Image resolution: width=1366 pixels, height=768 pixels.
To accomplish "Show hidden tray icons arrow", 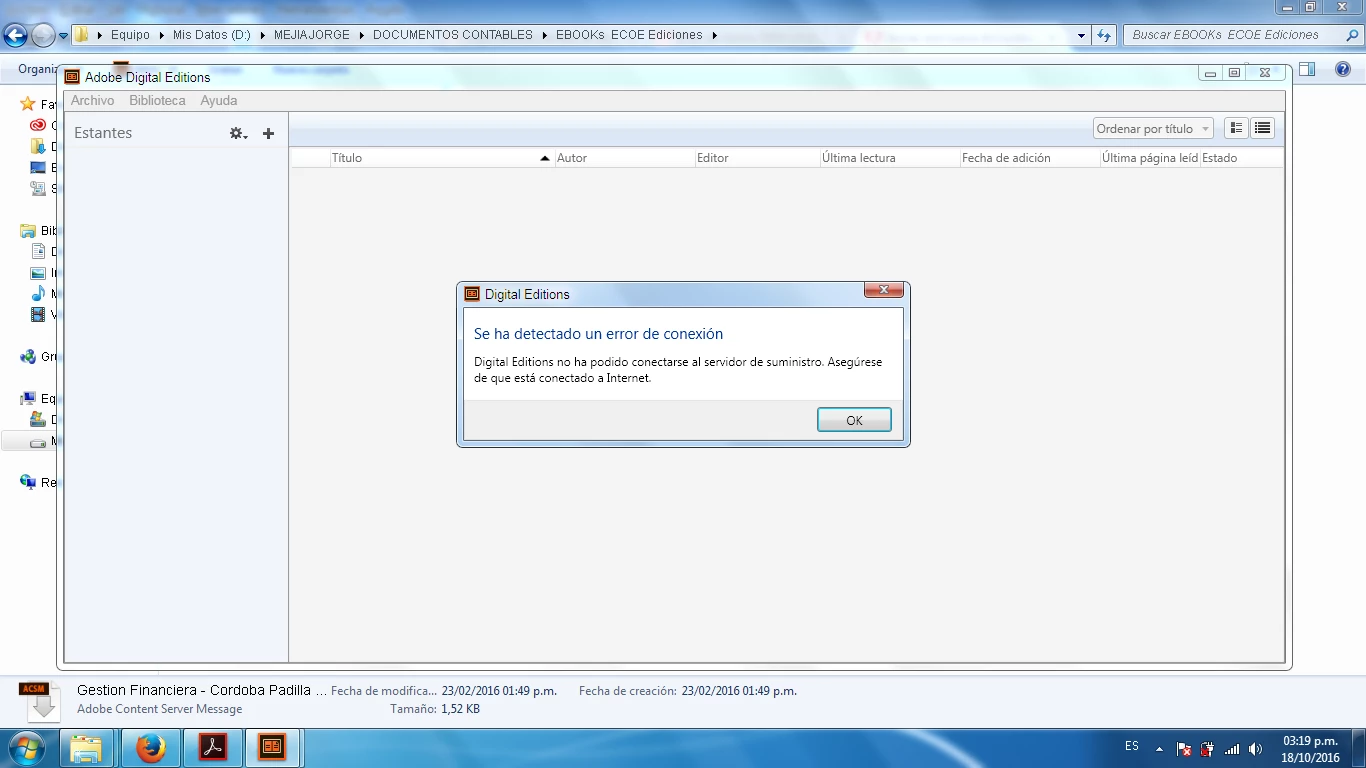I will point(1159,748).
